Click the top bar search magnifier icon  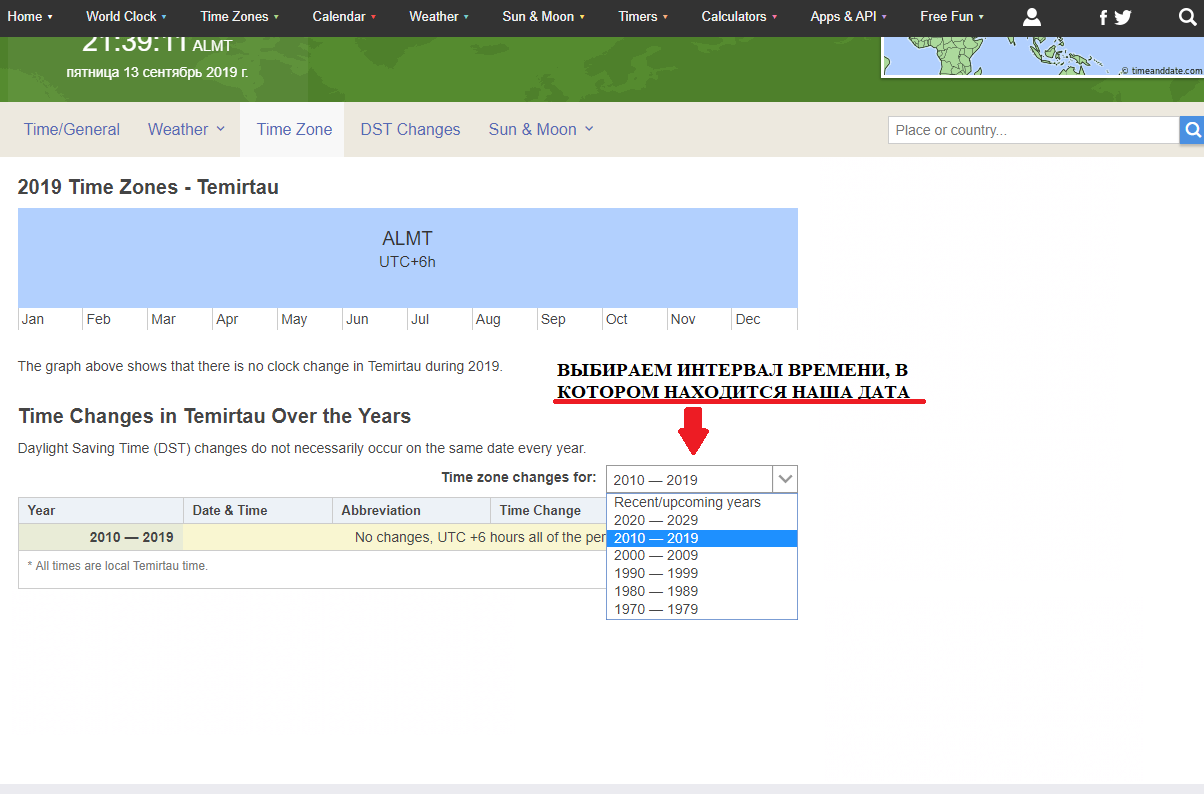(1187, 17)
